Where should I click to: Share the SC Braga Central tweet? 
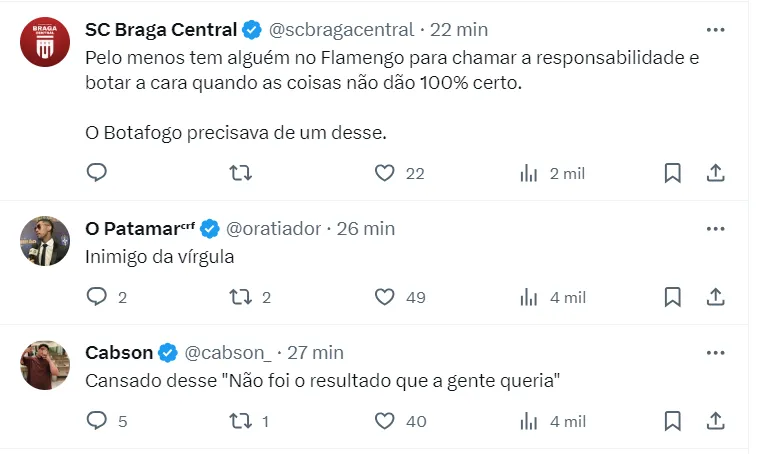pyautogui.click(x=716, y=173)
